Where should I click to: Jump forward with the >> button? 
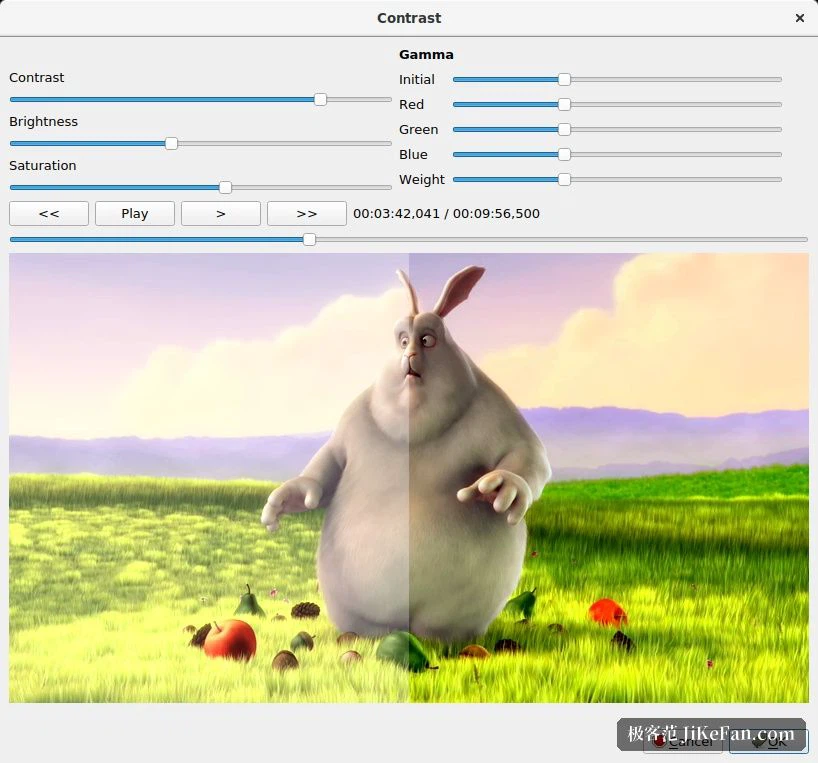coord(307,214)
